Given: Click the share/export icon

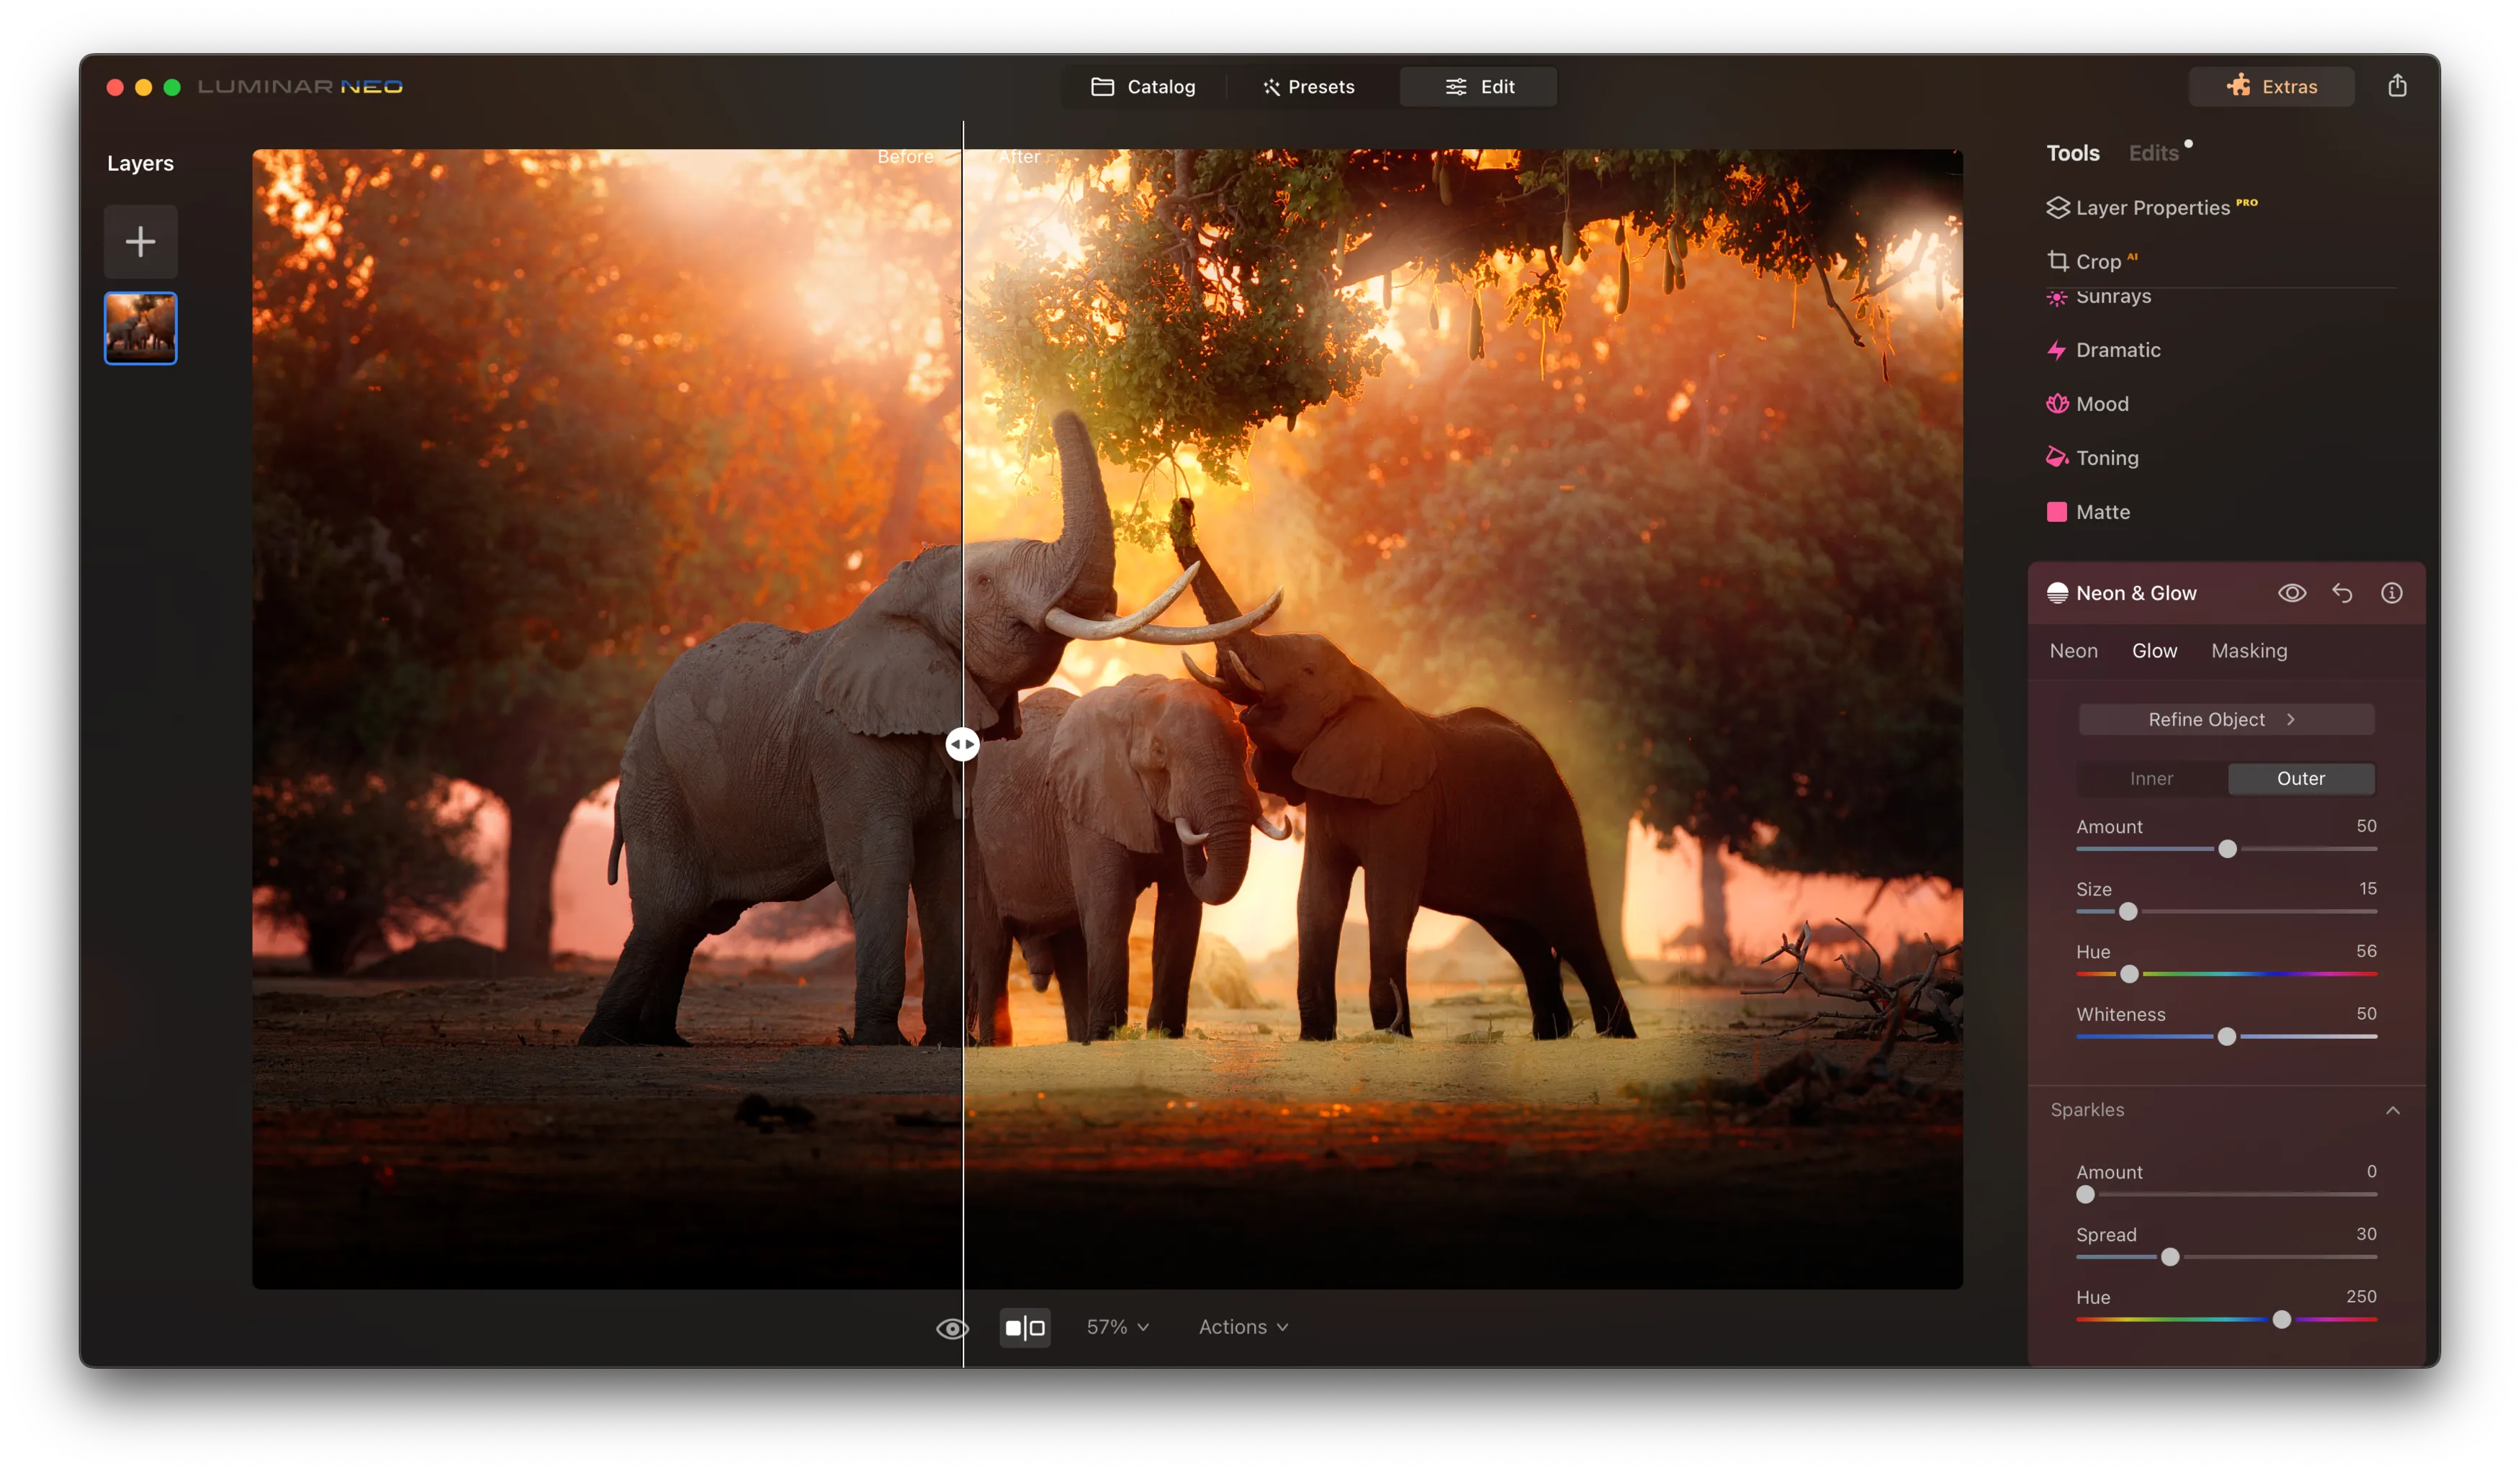Looking at the screenshot, I should point(2397,86).
